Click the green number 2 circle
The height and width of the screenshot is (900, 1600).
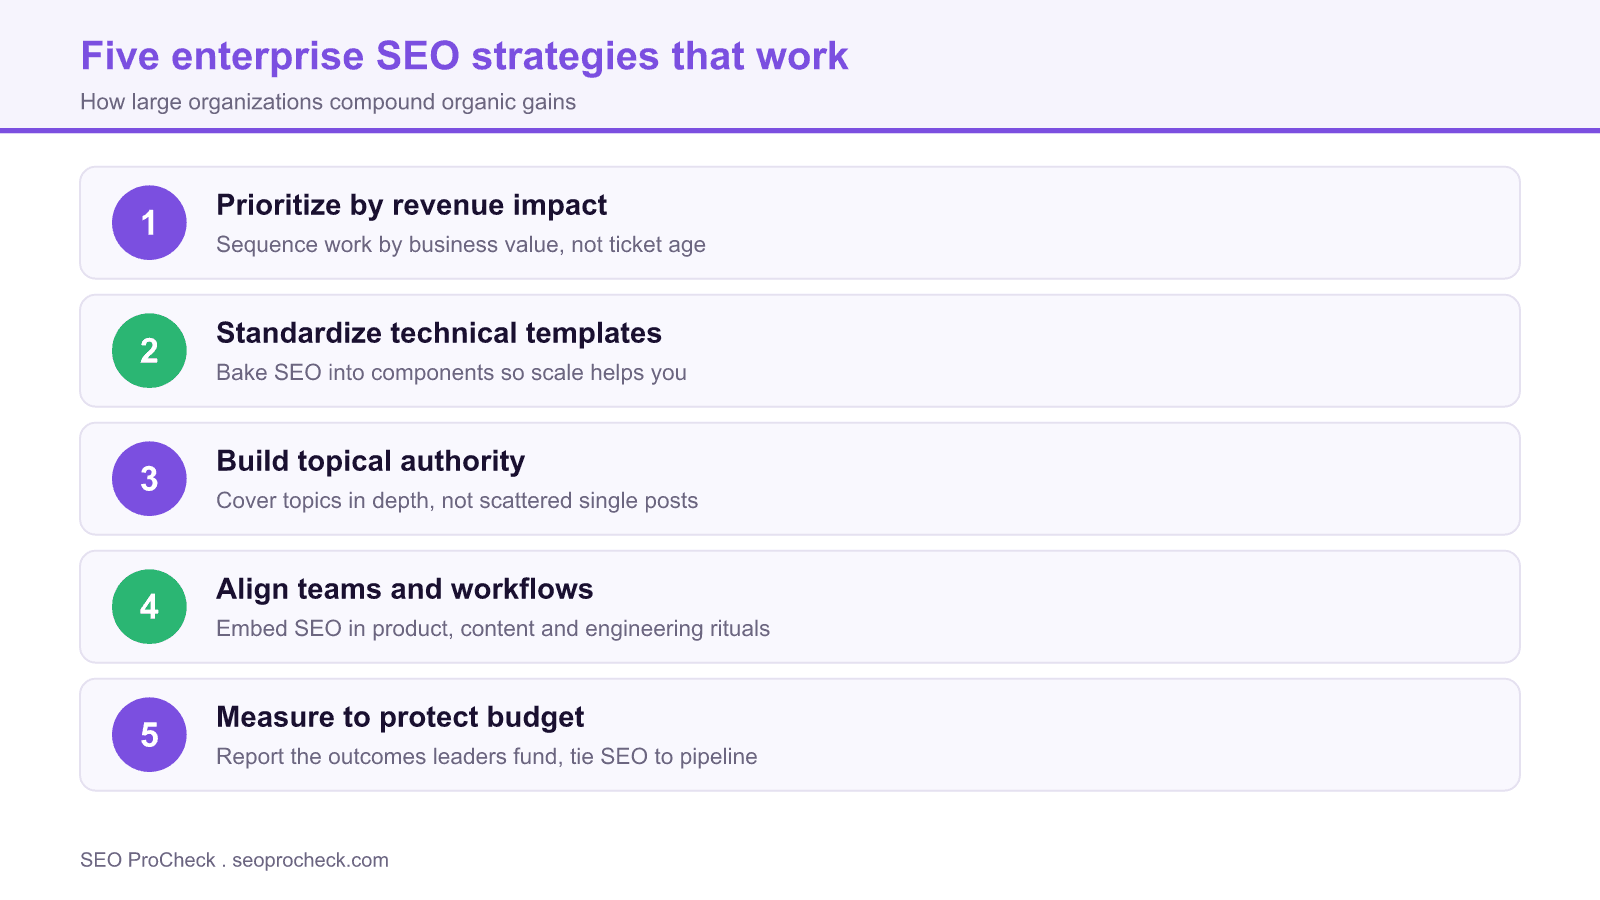click(149, 351)
